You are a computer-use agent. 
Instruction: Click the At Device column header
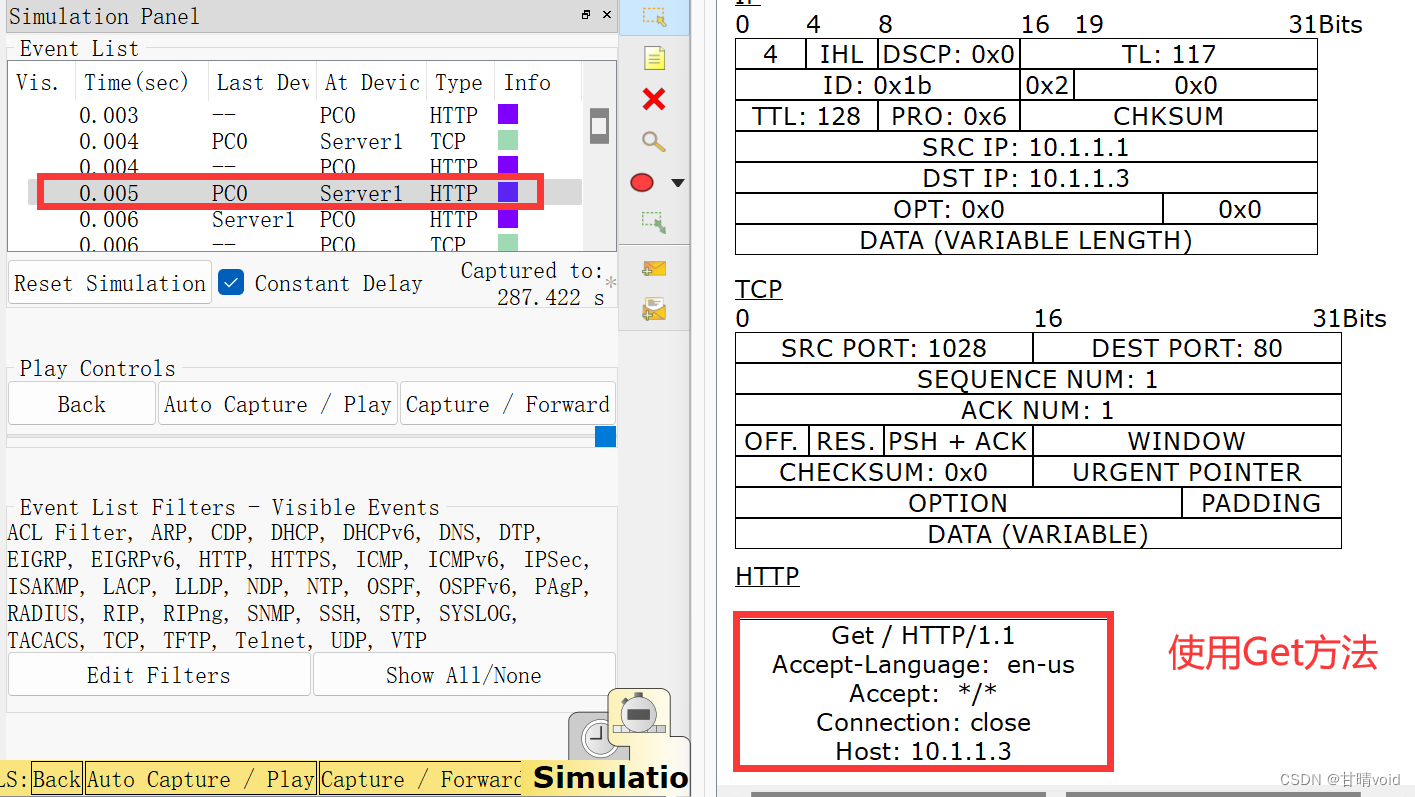371,82
